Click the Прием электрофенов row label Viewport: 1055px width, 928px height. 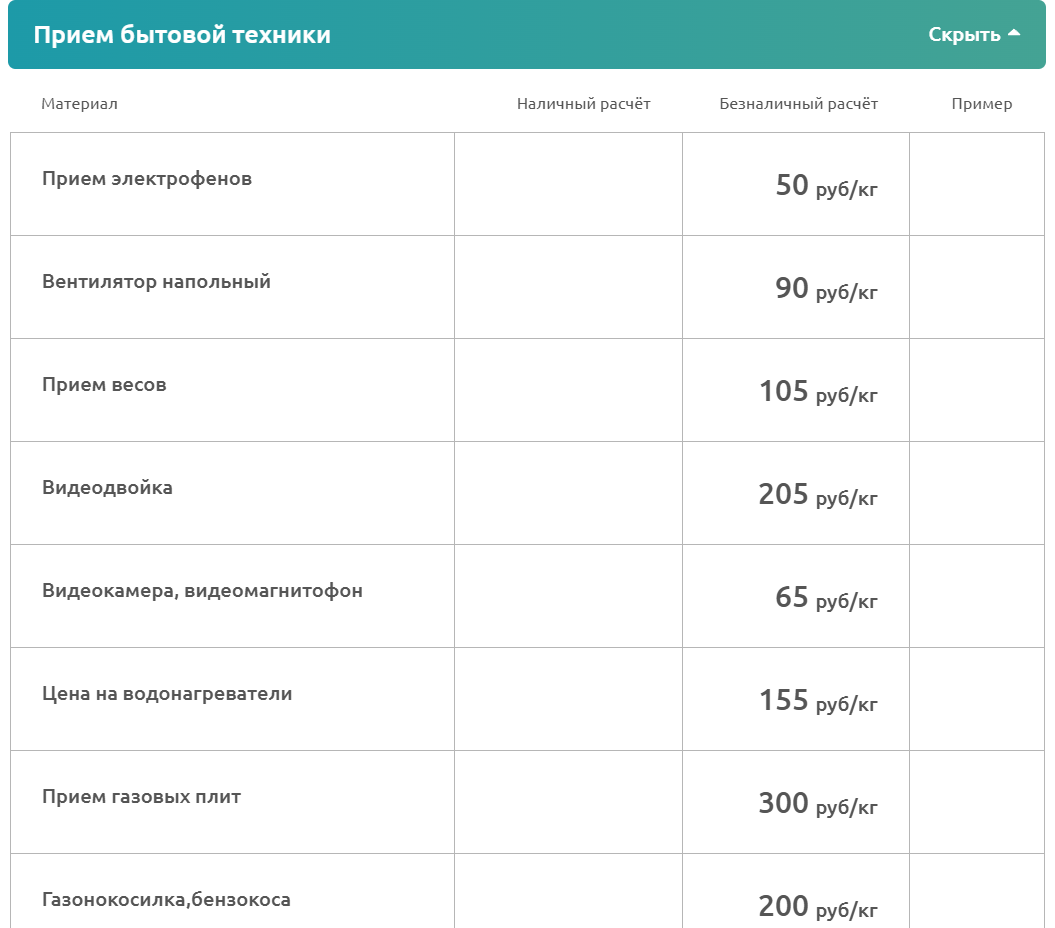tap(147, 179)
